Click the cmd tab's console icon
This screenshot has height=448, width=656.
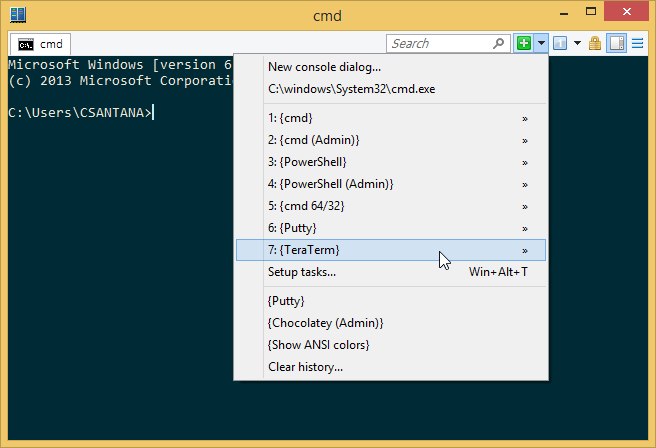click(x=26, y=44)
